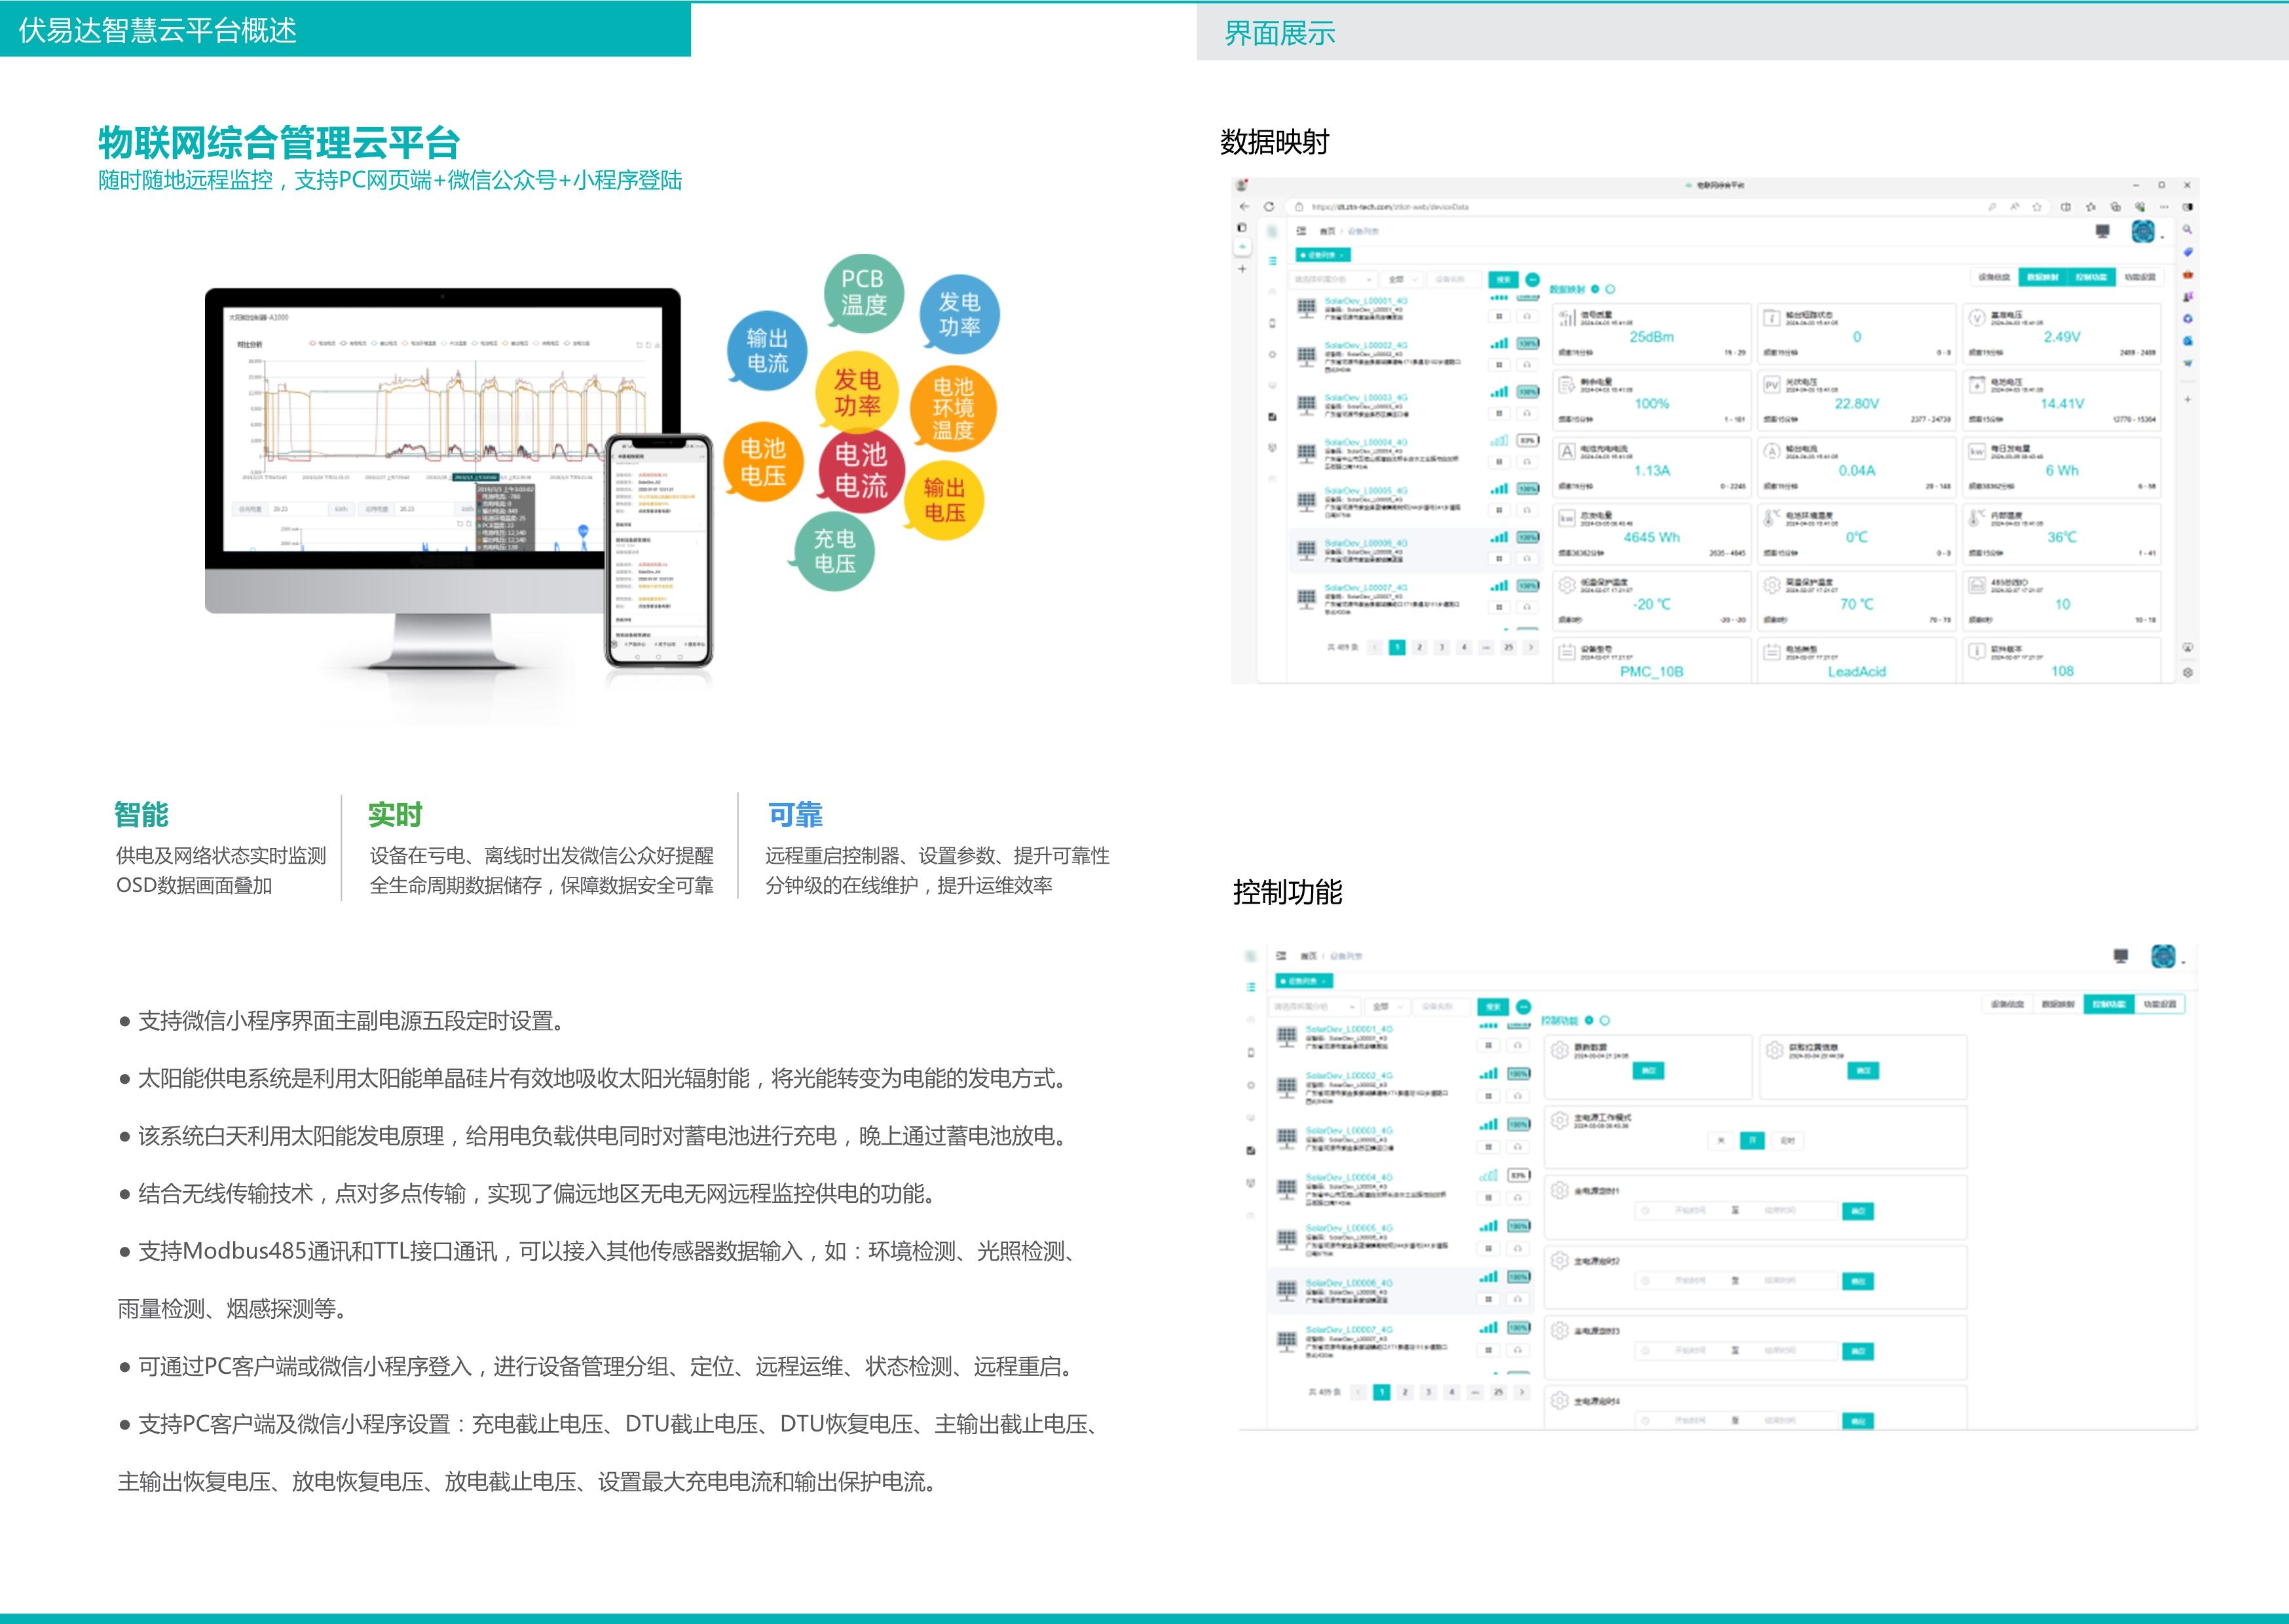The height and width of the screenshot is (1624, 2289).
Task: Open the 全部 dropdown in lower screenshot
Action: (1388, 1007)
